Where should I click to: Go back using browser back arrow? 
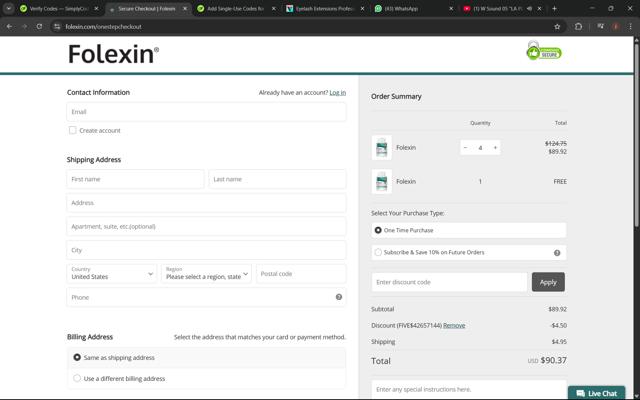point(9,27)
